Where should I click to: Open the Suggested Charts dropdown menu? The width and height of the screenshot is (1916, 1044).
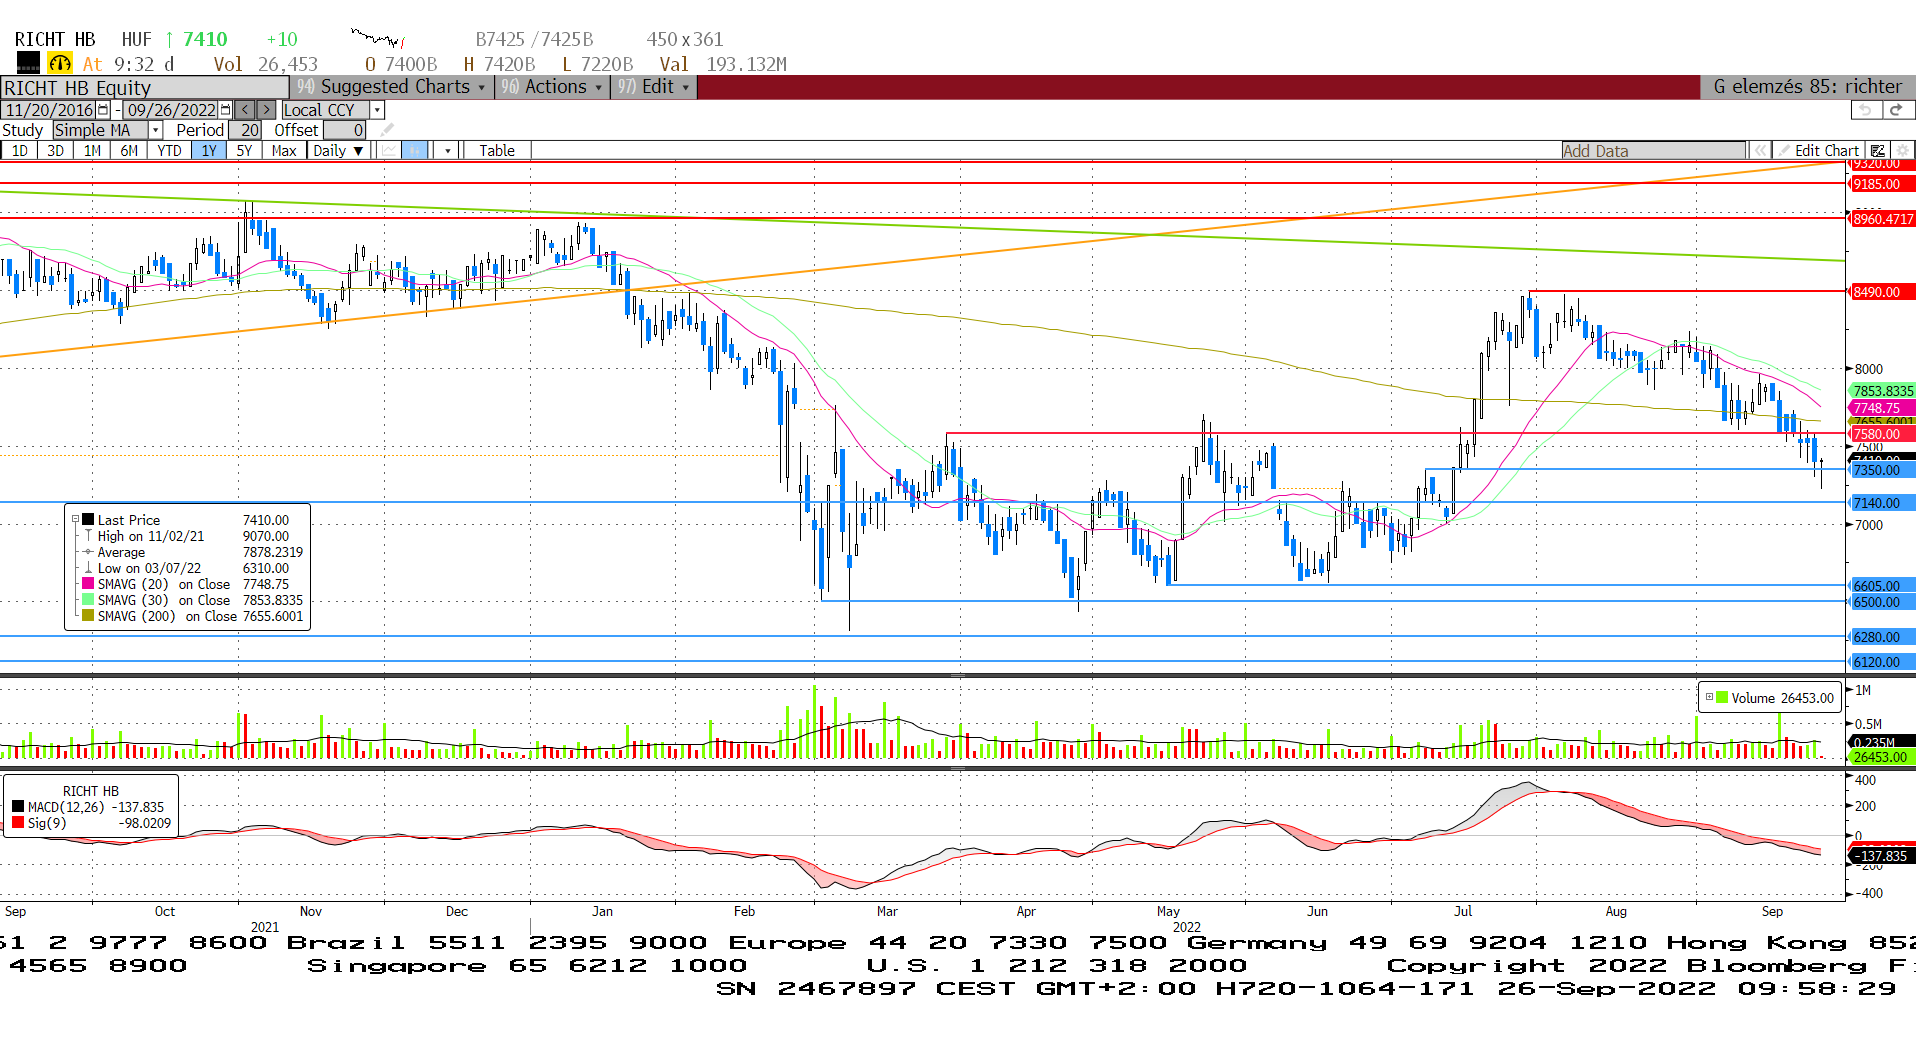(391, 87)
